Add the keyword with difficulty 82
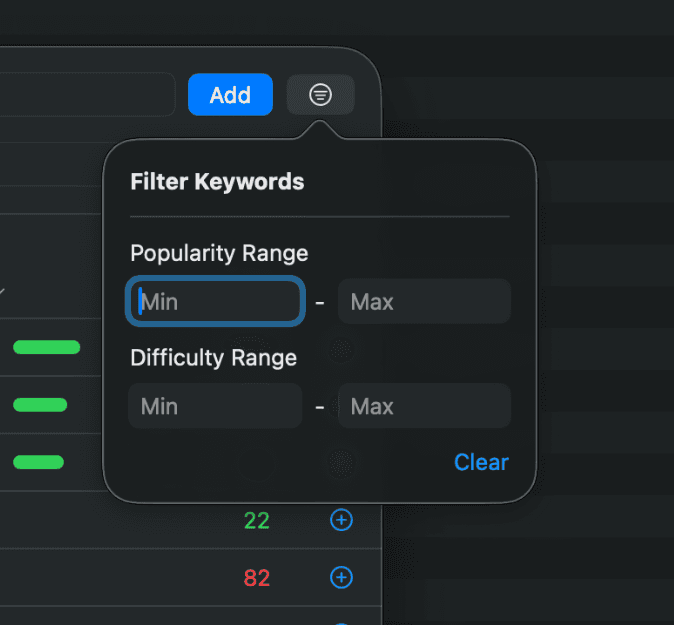This screenshot has height=625, width=674. [x=341, y=577]
